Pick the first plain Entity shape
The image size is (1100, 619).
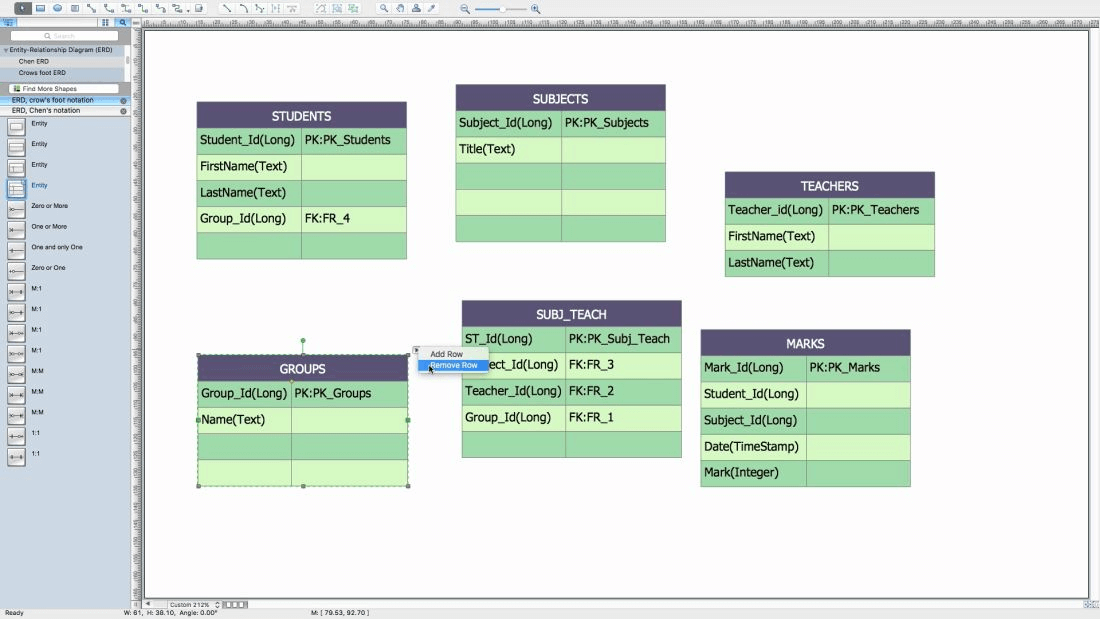[x=16, y=126]
